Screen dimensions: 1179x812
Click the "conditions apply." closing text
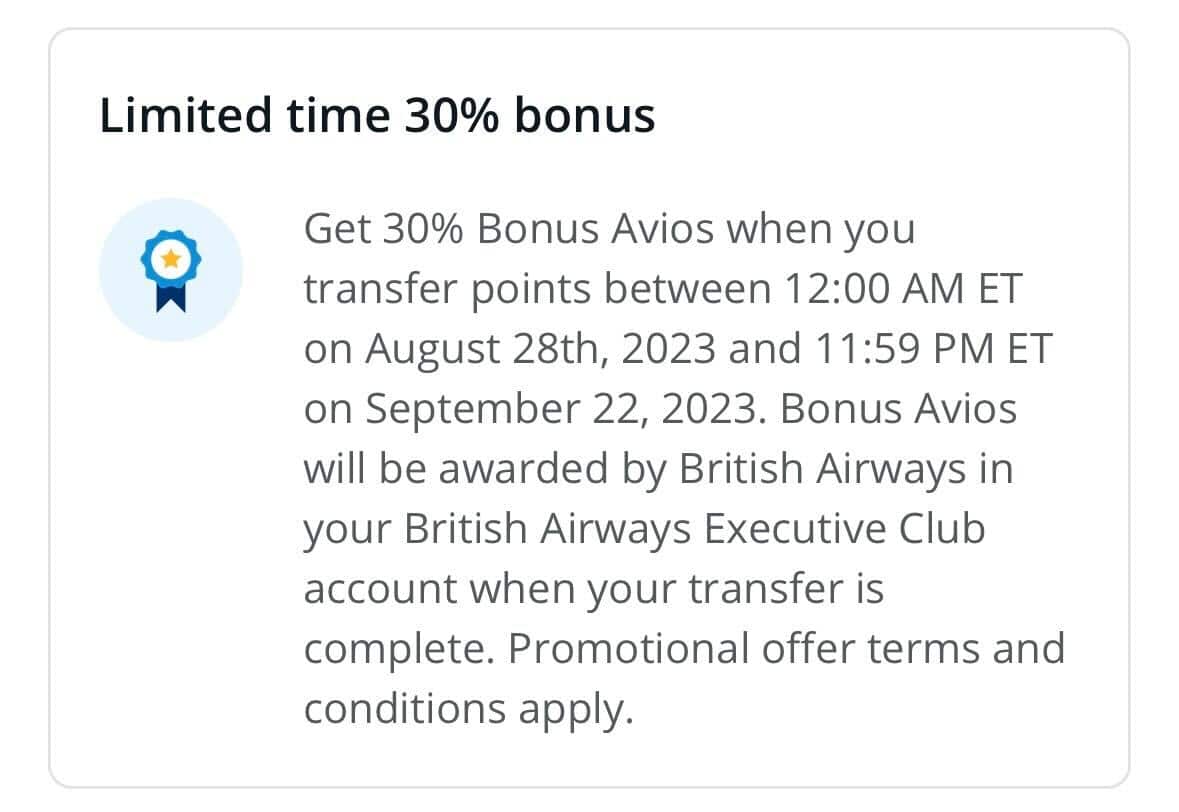pos(469,709)
